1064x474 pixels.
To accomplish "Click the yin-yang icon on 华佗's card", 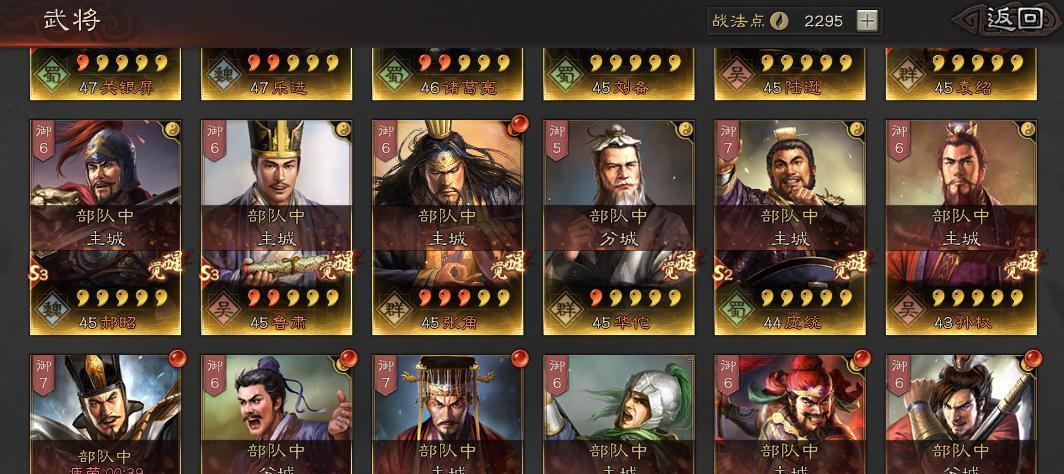I will click(685, 129).
